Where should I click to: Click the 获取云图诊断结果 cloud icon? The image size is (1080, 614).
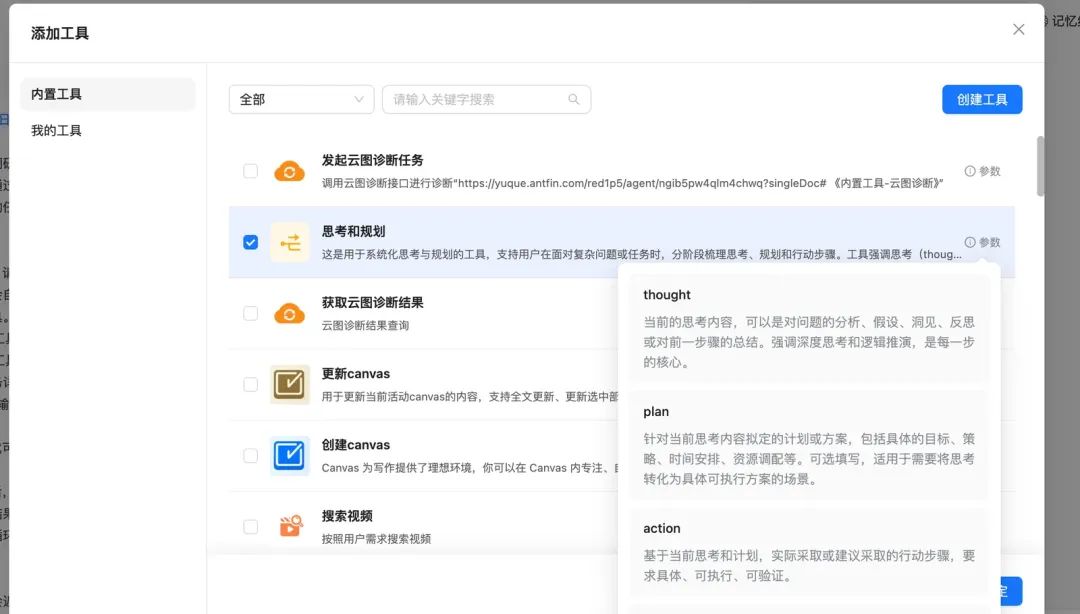(290, 312)
